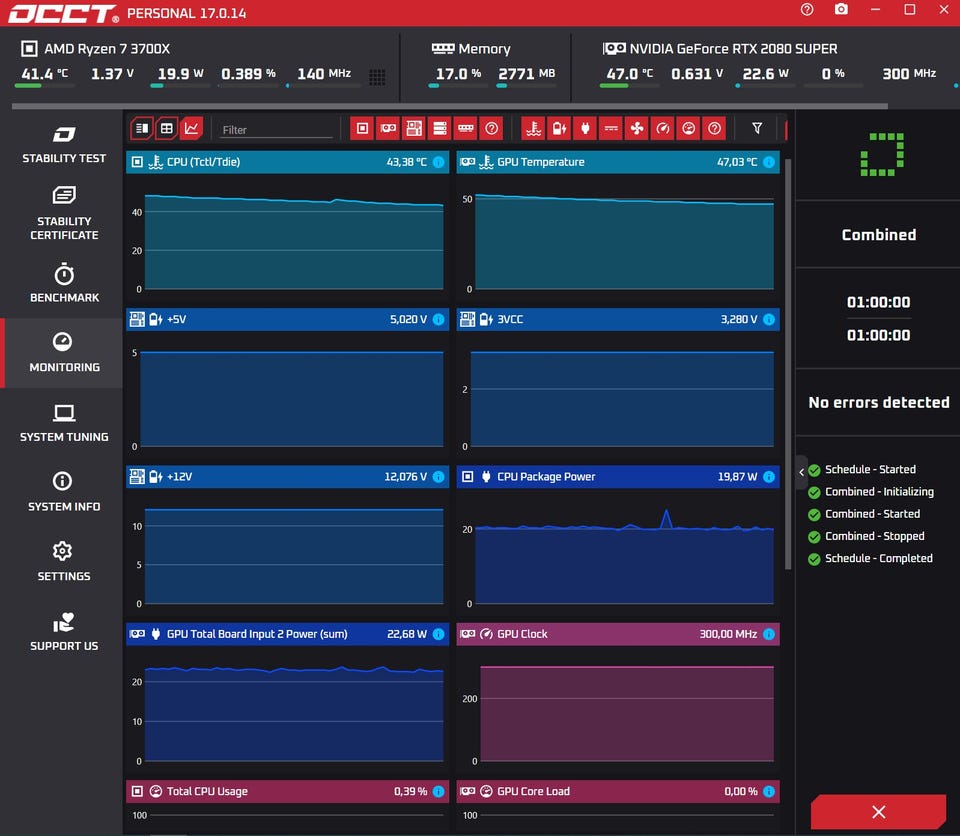Toggle unknown hardware filter question icon
Screen dimensions: 960x836
[x=491, y=129]
